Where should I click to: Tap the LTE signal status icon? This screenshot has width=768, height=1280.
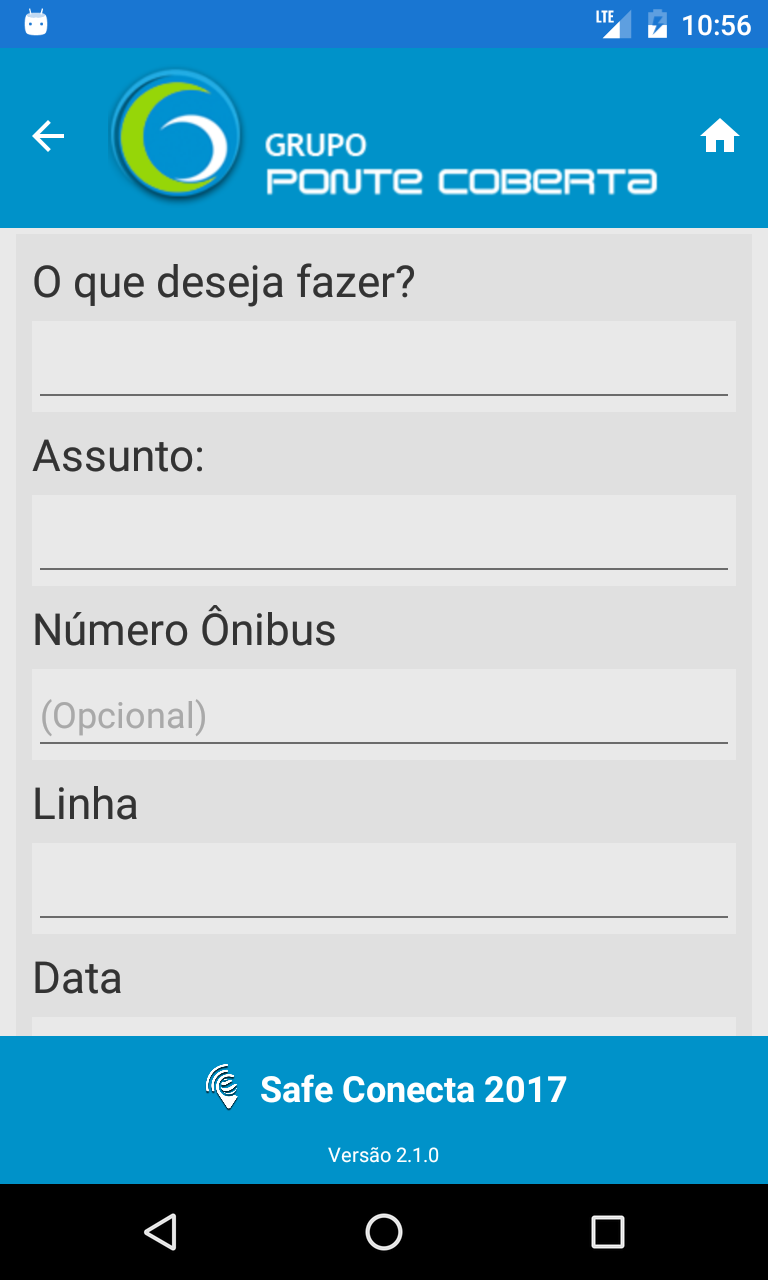(x=614, y=23)
